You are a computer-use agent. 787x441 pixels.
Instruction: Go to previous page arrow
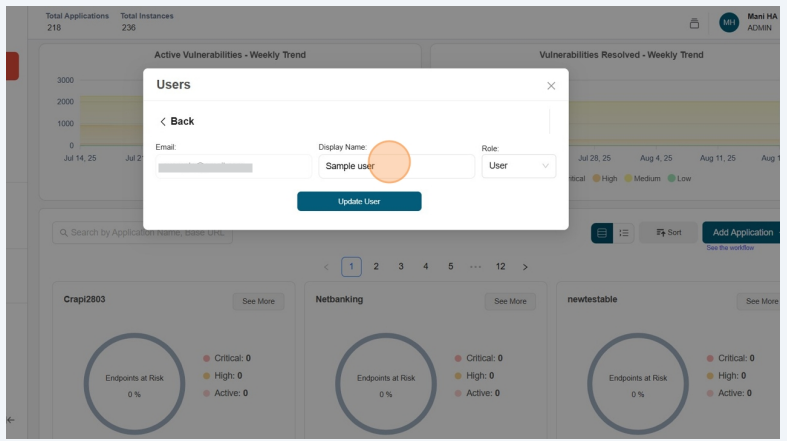tap(326, 267)
